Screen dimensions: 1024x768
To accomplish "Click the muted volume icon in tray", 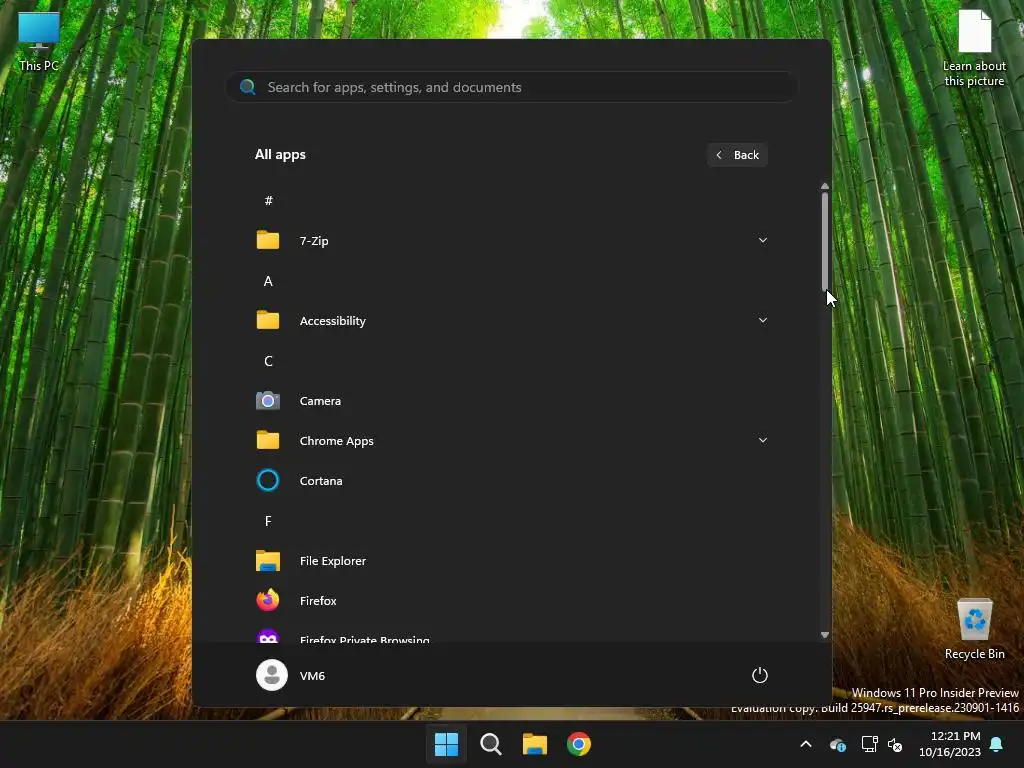I will click(895, 744).
